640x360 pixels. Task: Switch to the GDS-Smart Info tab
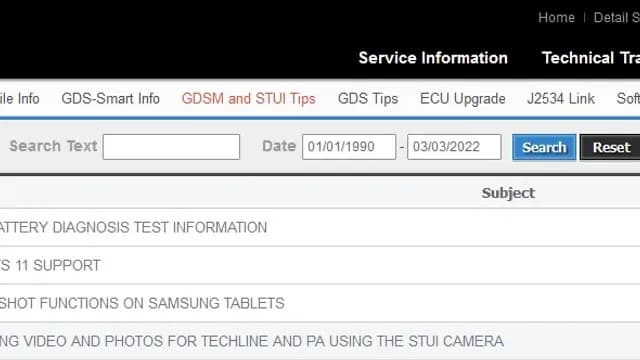tap(110, 98)
